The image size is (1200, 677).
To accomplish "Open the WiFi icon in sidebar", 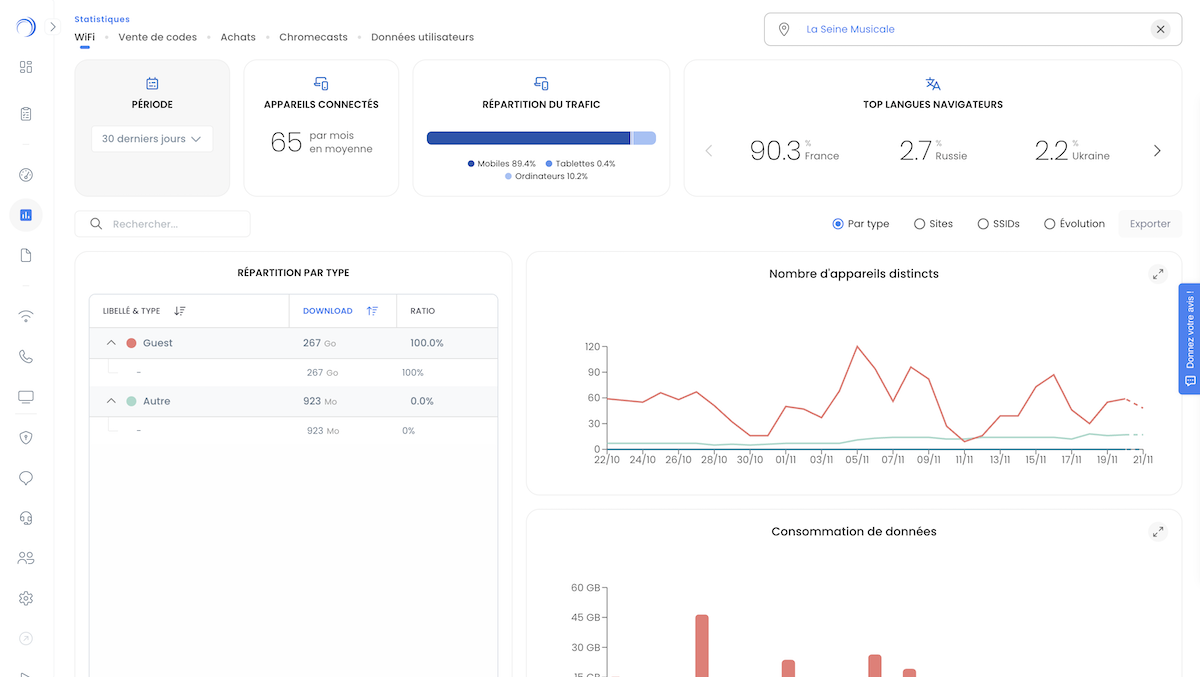I will [x=26, y=317].
